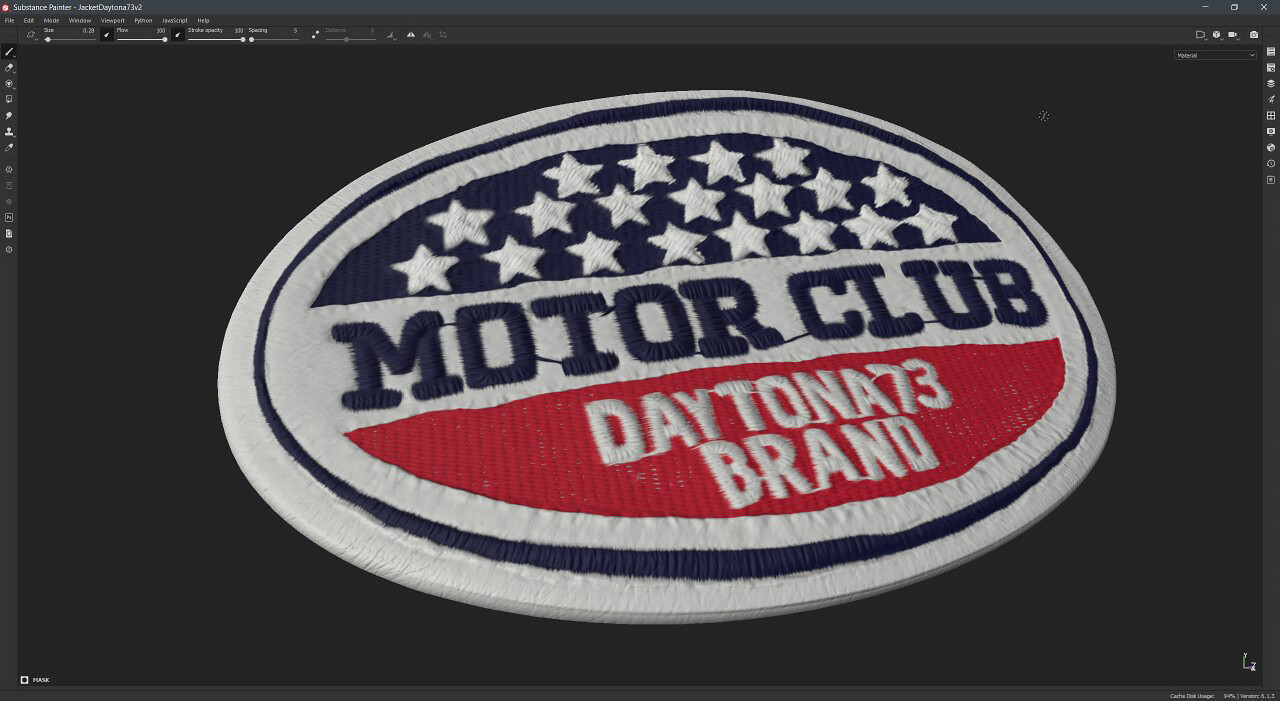The height and width of the screenshot is (701, 1280).
Task: Open the Material channel dropdown
Action: coord(1215,55)
